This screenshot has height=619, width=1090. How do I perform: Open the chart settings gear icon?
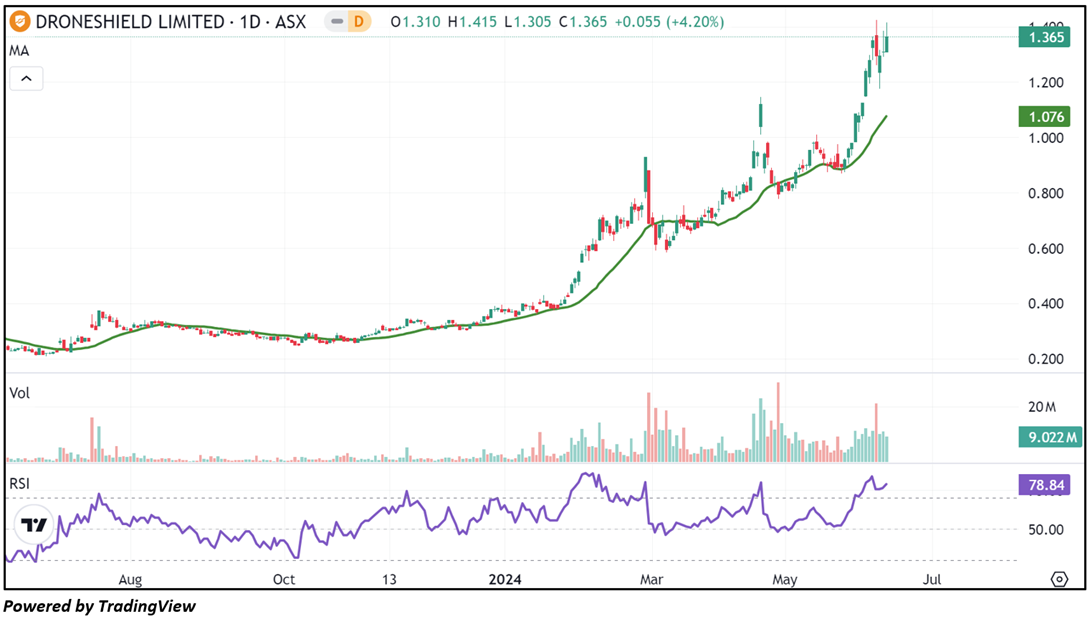point(1059,579)
